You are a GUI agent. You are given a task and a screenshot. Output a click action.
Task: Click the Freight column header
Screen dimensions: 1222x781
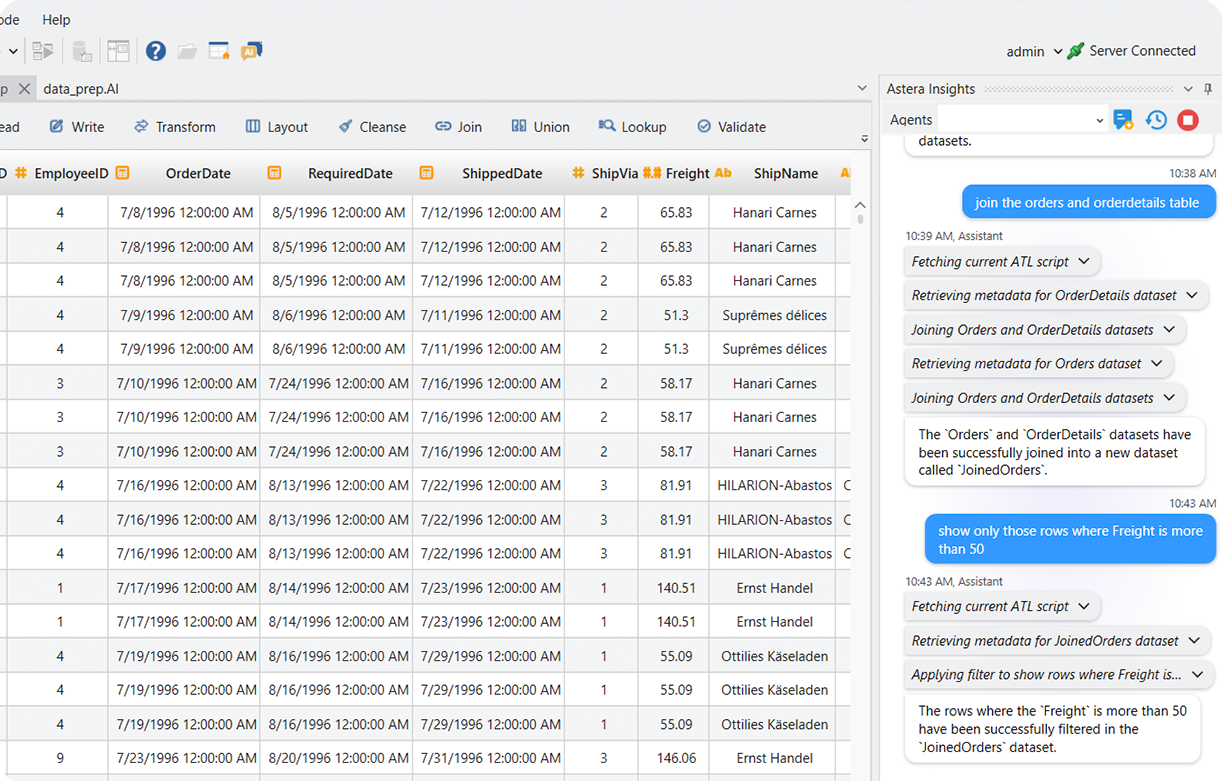tap(687, 173)
